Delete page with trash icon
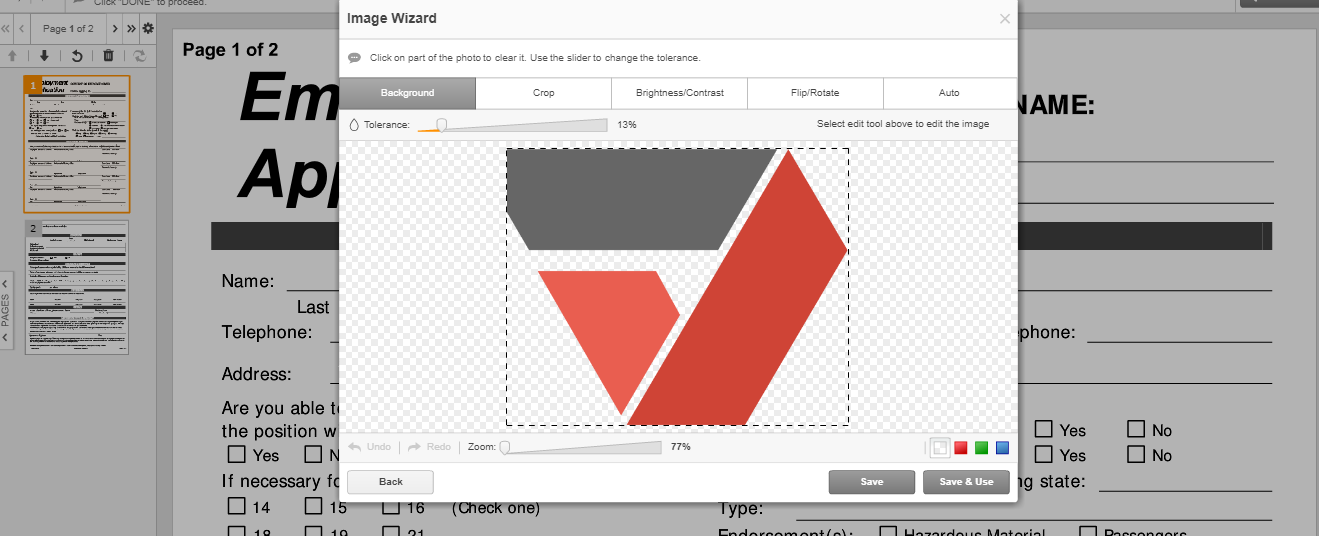 [x=109, y=56]
